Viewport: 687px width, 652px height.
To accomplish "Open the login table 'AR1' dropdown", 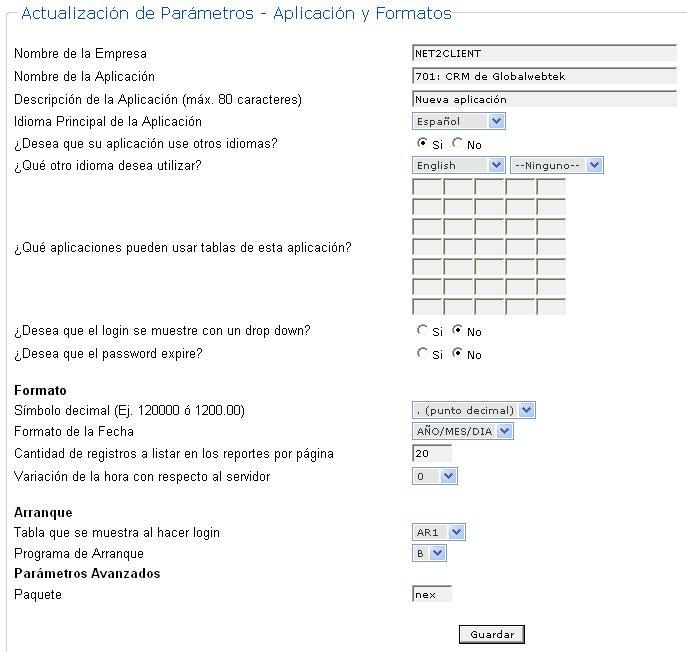I will pyautogui.click(x=439, y=533).
